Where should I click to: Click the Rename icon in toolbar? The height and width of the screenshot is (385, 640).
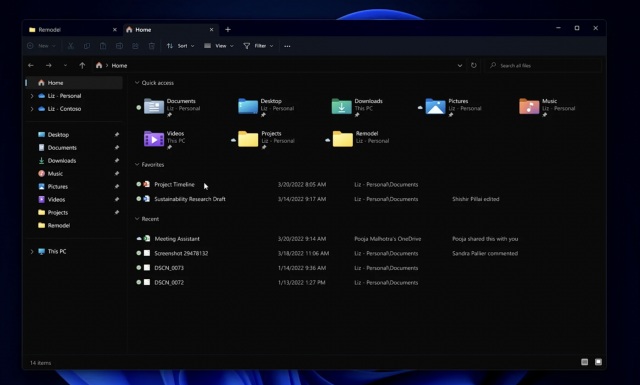click(119, 46)
